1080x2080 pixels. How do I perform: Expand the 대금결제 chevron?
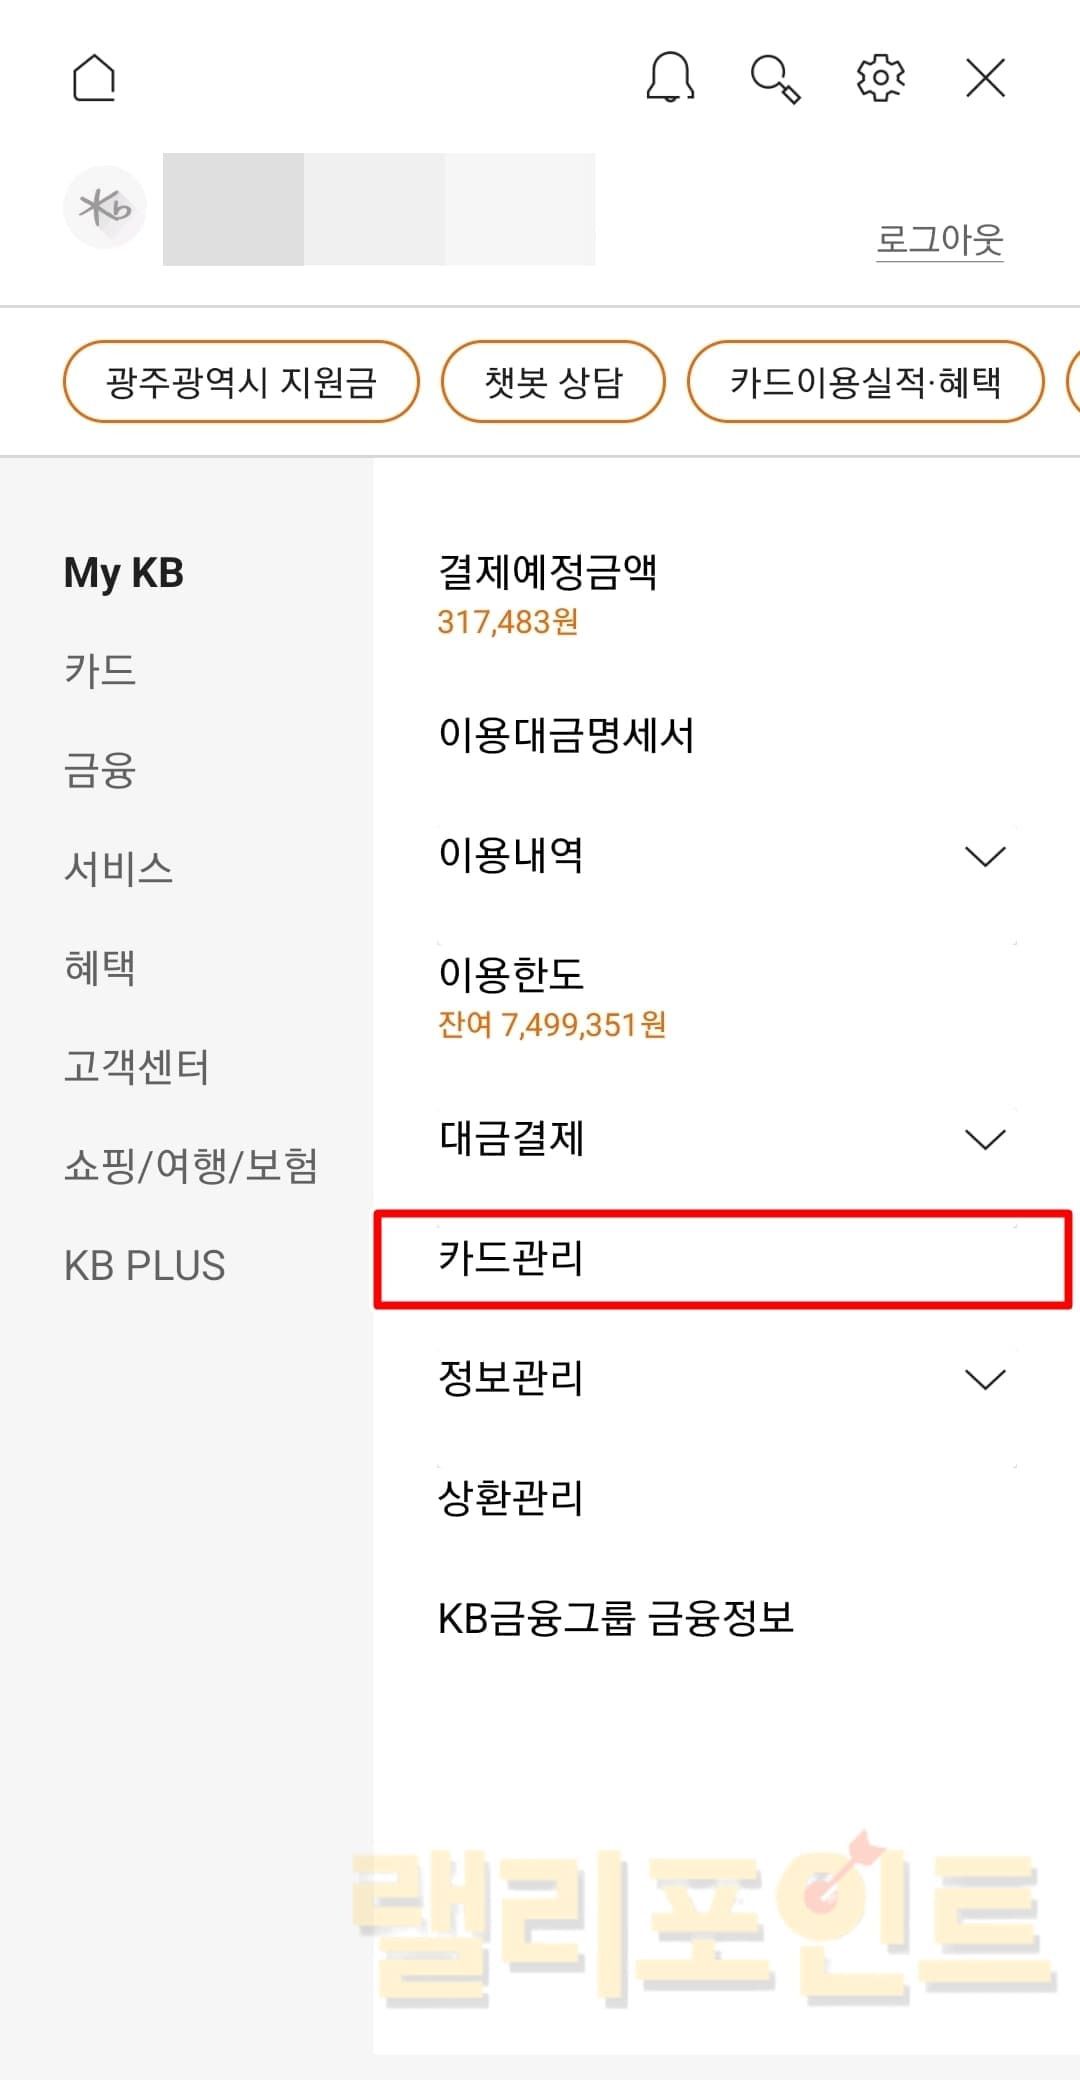pos(984,1139)
